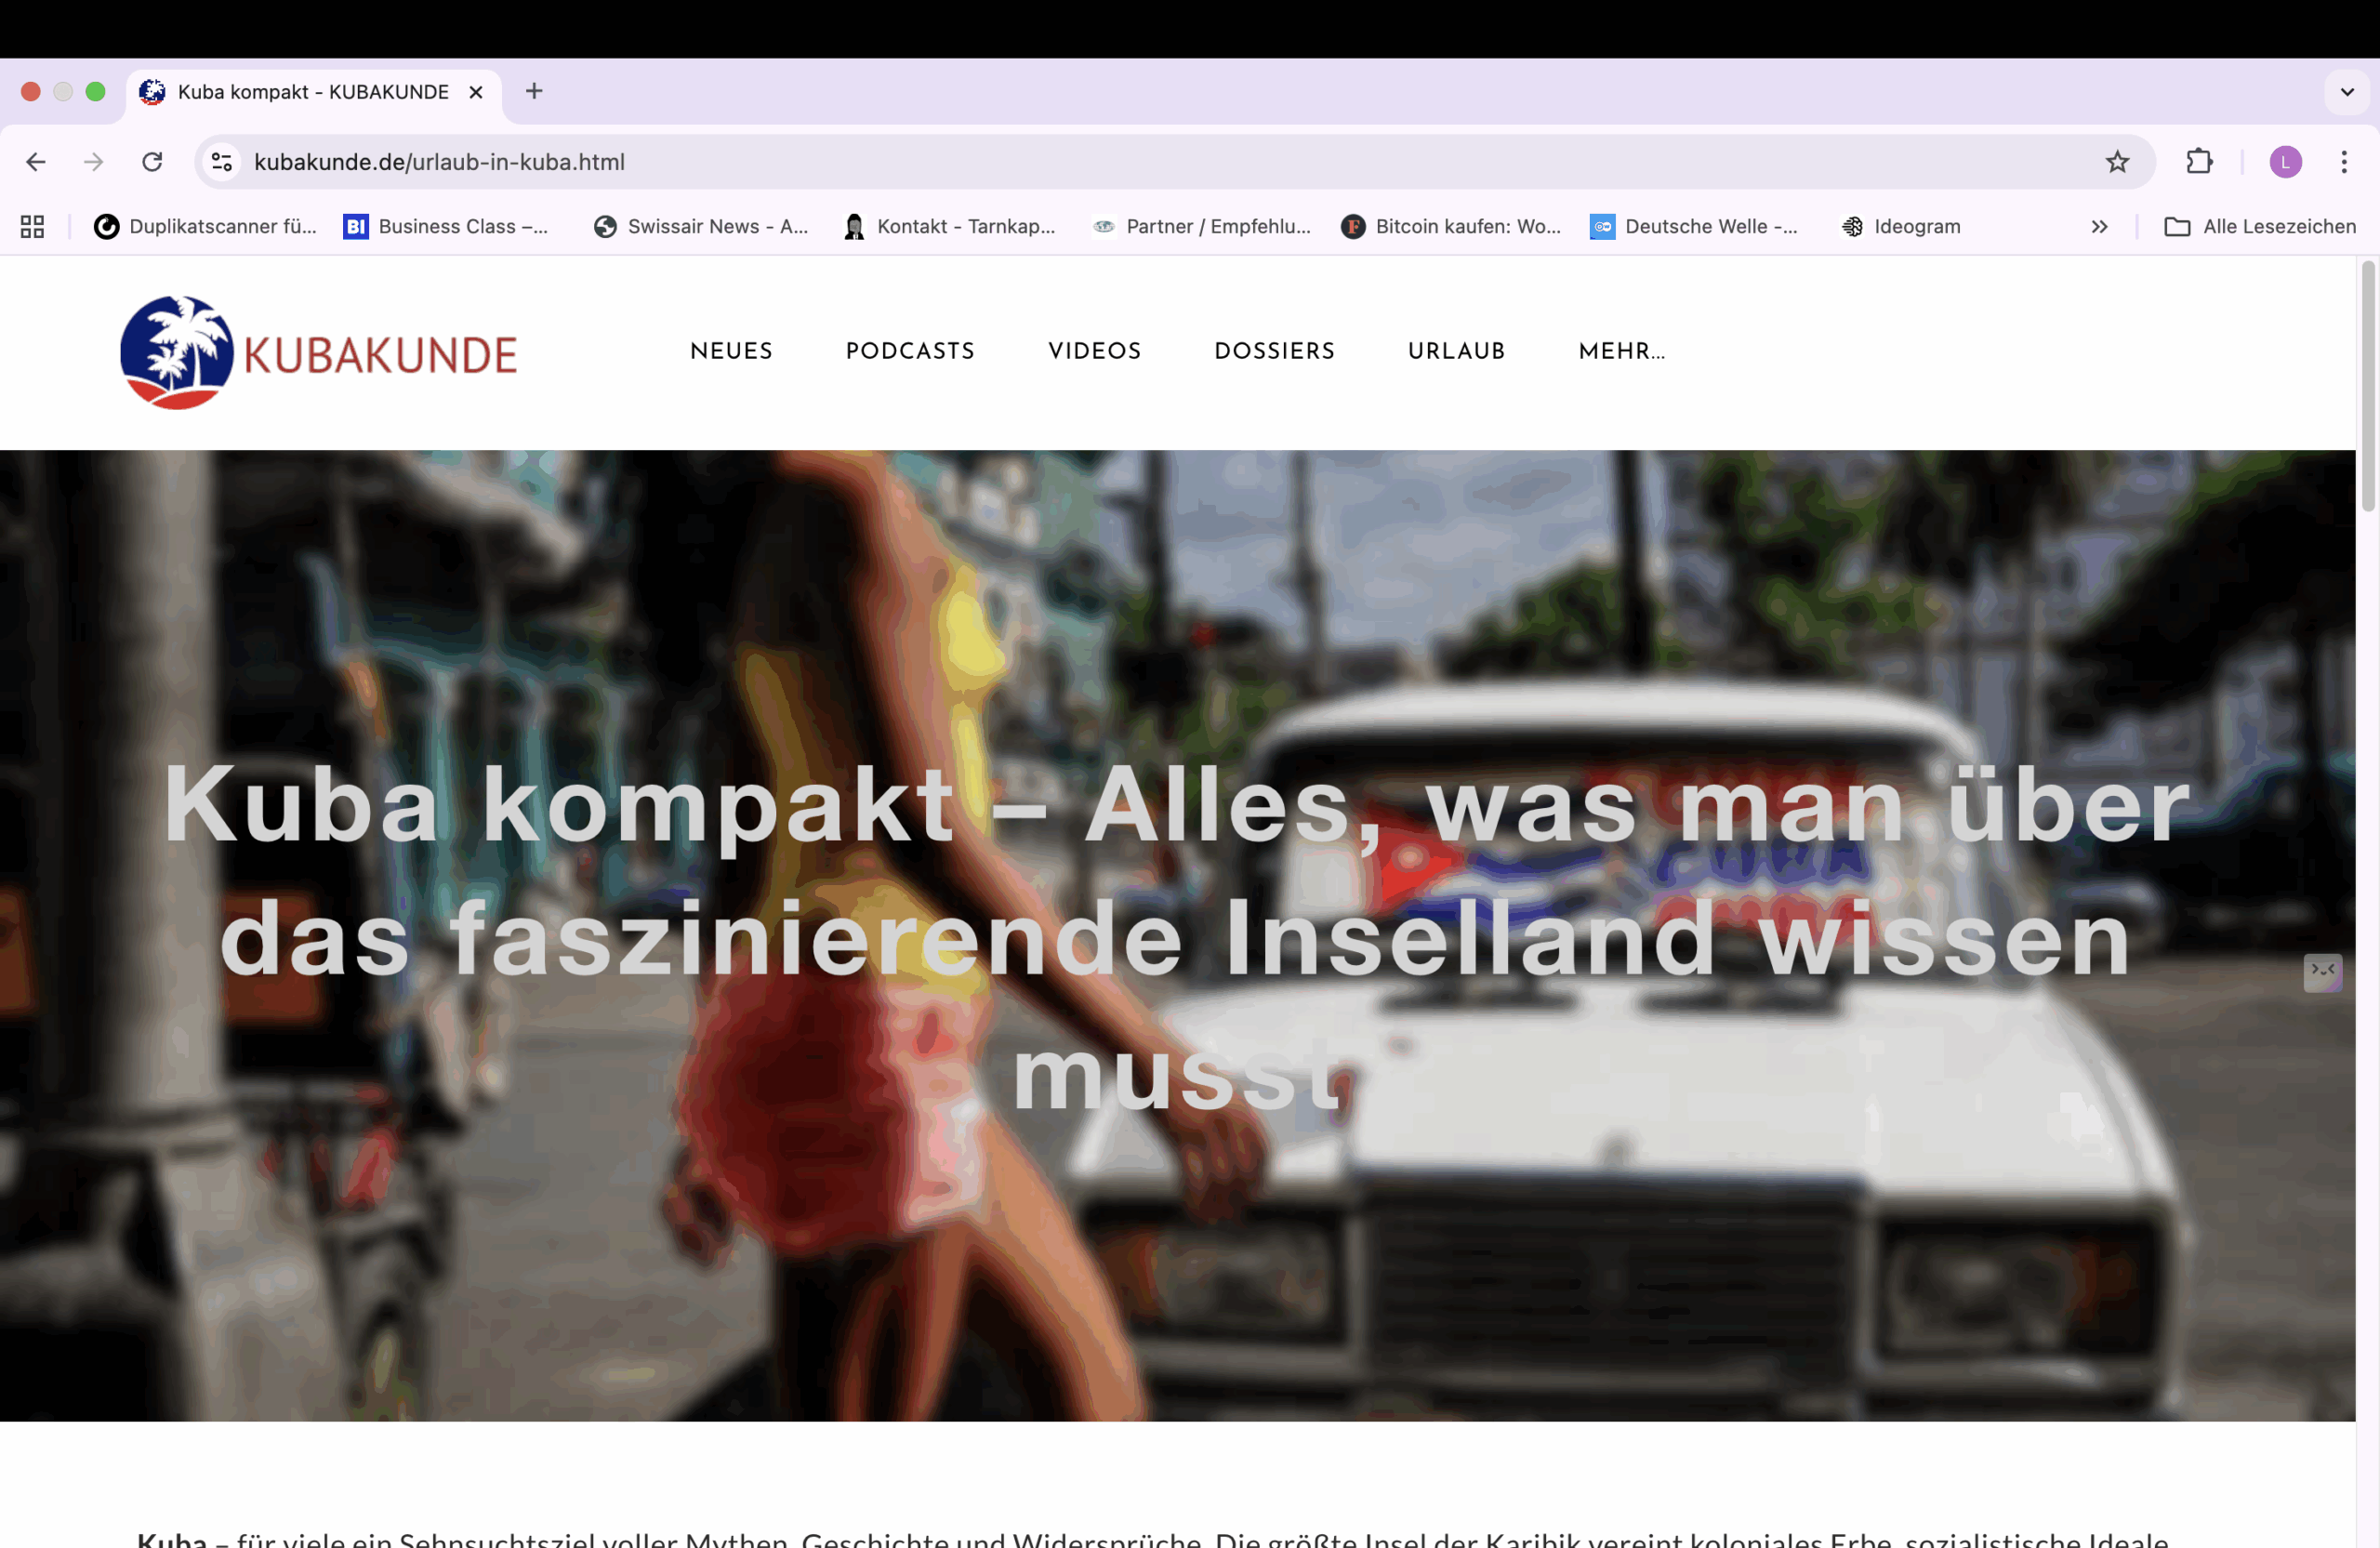This screenshot has width=2380, height=1548.
Task: Click the site information icon in address bar
Action: 222,162
